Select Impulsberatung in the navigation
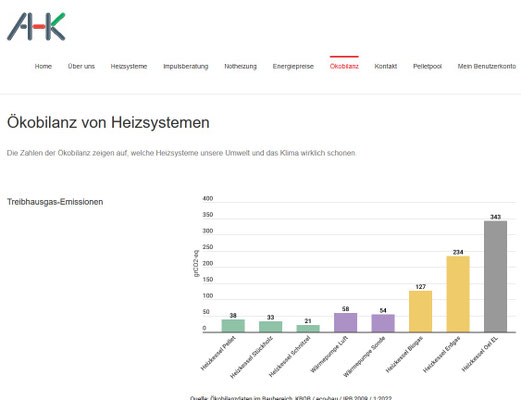The width and height of the screenshot is (521, 400). (x=186, y=66)
